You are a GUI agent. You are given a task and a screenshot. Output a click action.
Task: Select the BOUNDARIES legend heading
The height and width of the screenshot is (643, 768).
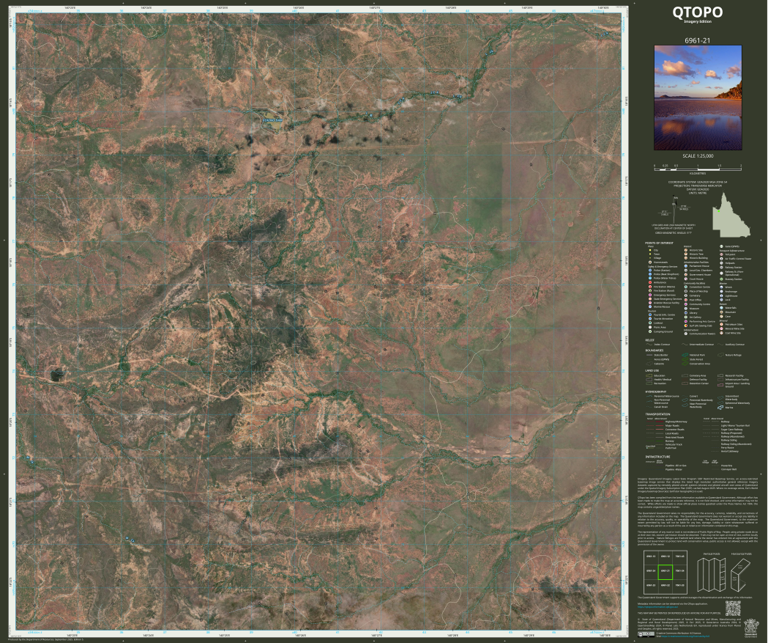coord(654,350)
